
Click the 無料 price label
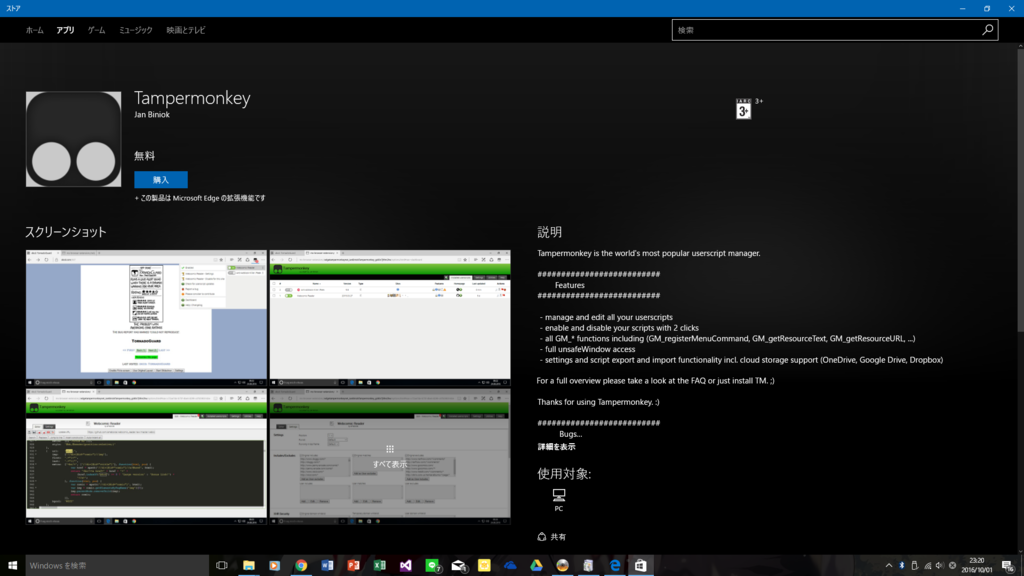(144, 156)
